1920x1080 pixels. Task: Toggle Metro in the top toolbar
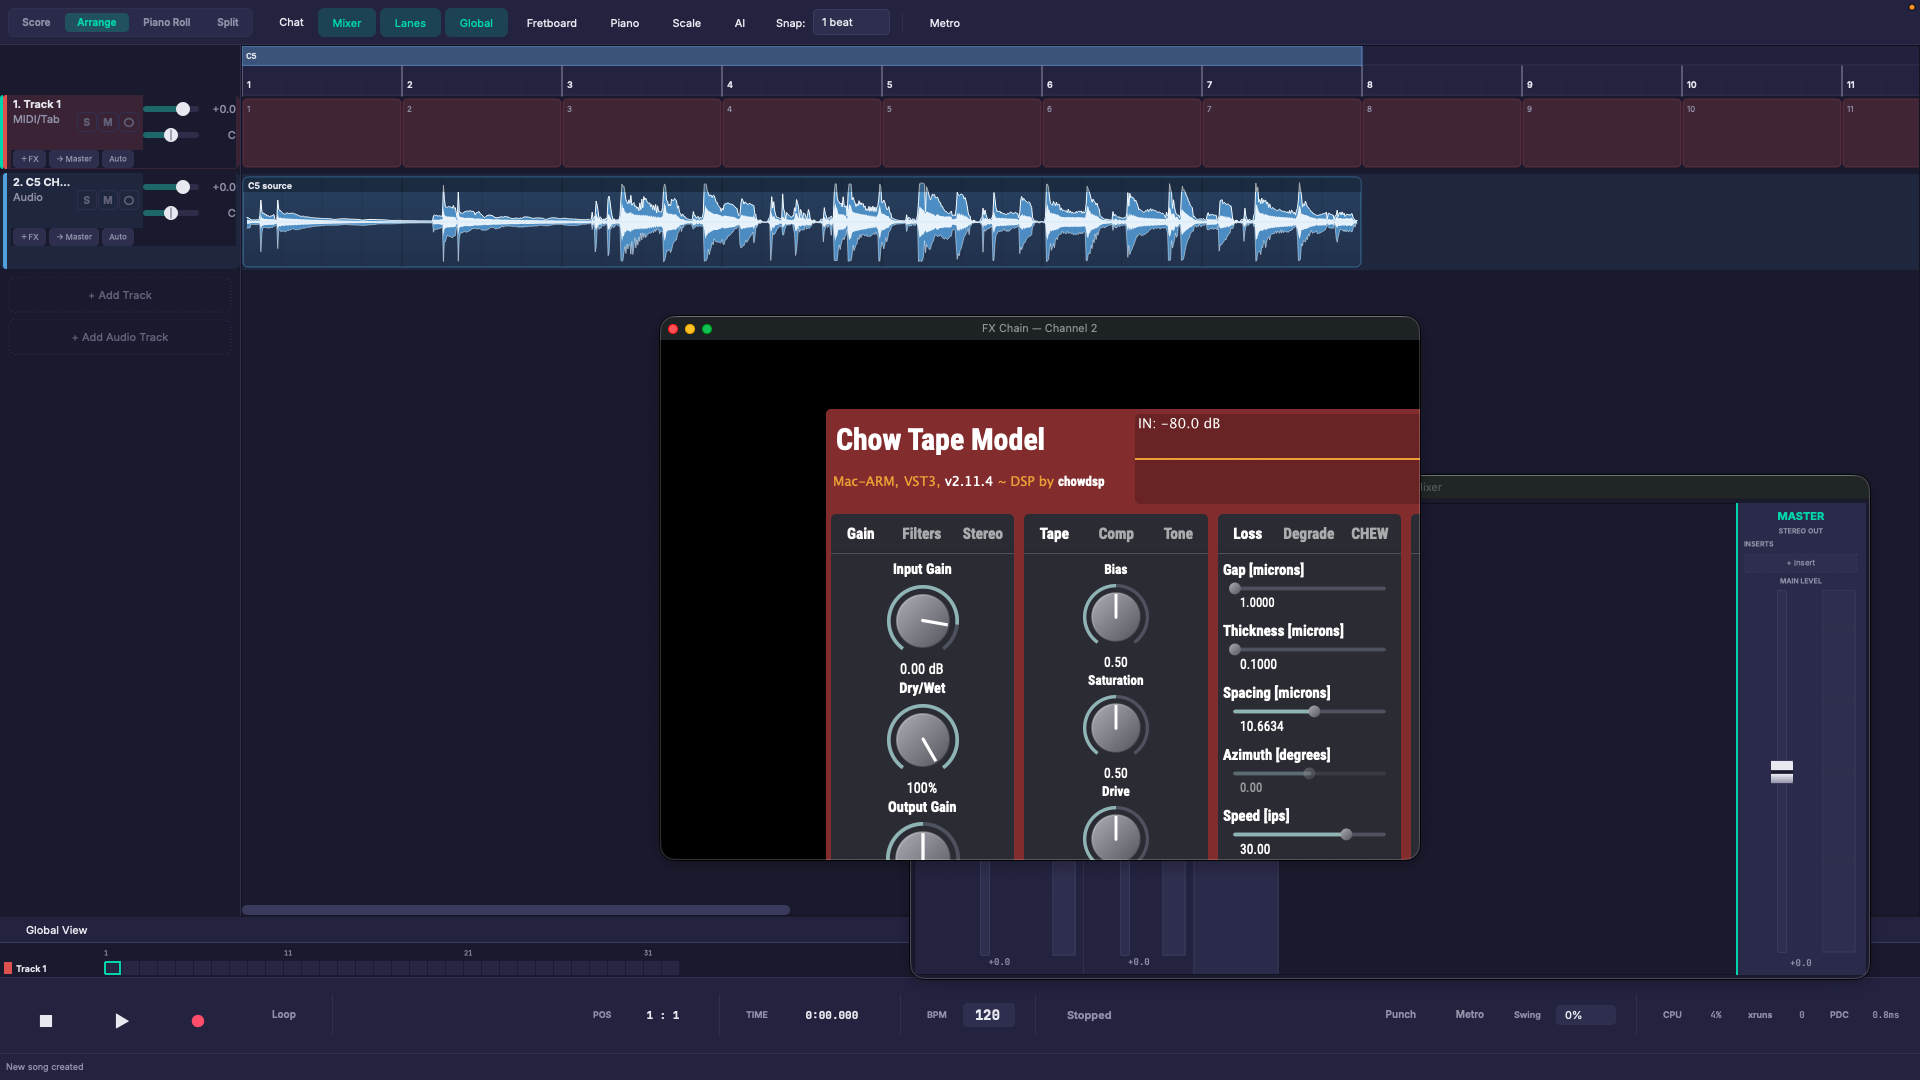[944, 23]
